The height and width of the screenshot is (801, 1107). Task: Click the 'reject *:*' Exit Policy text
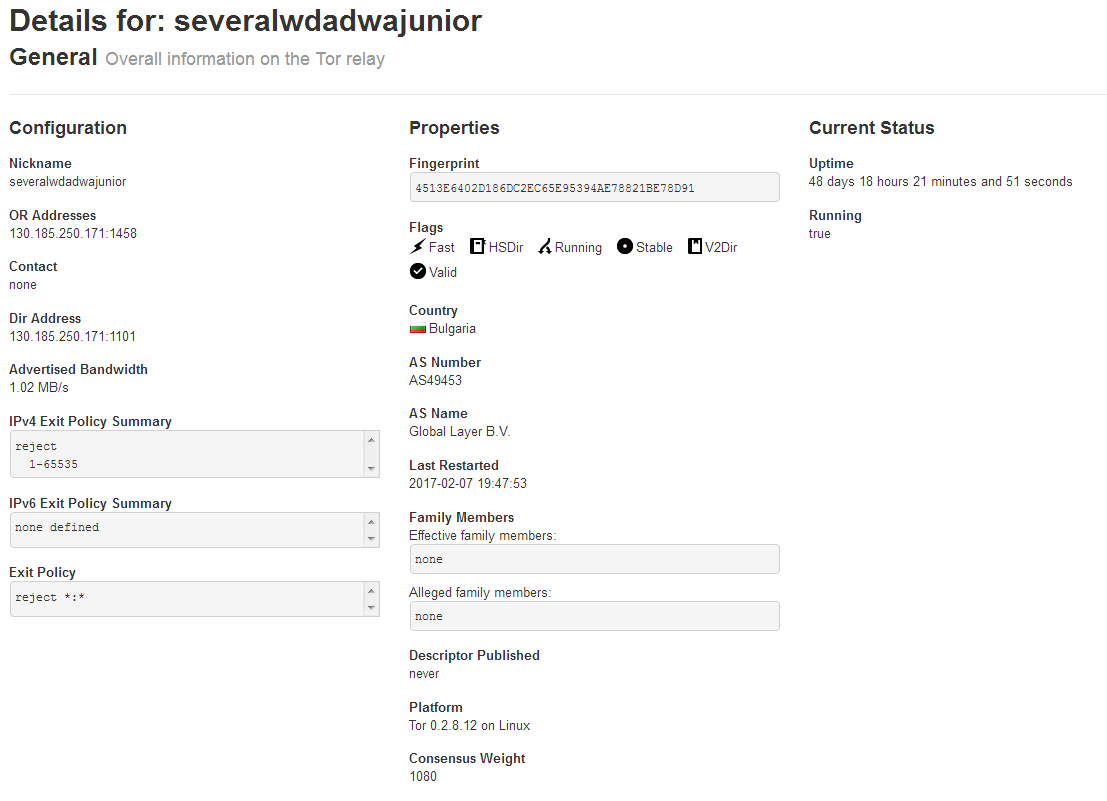pyautogui.click(x=57, y=598)
